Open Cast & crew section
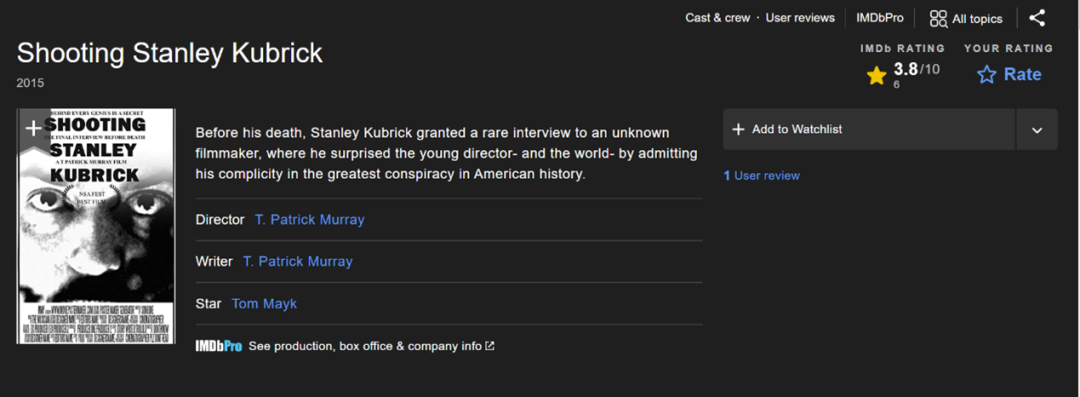 click(x=717, y=18)
